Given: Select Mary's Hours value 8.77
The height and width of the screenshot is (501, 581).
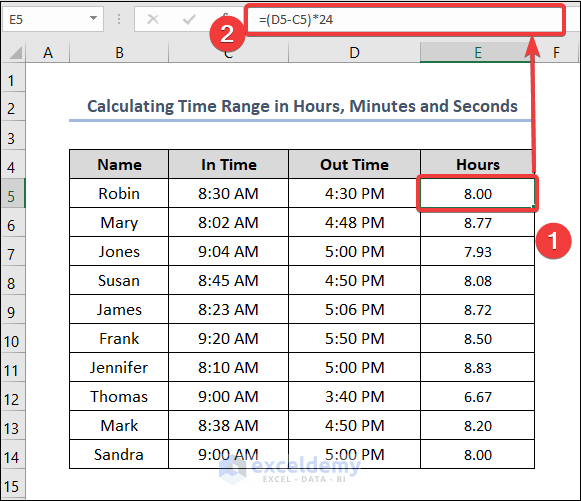Looking at the screenshot, I should 477,222.
